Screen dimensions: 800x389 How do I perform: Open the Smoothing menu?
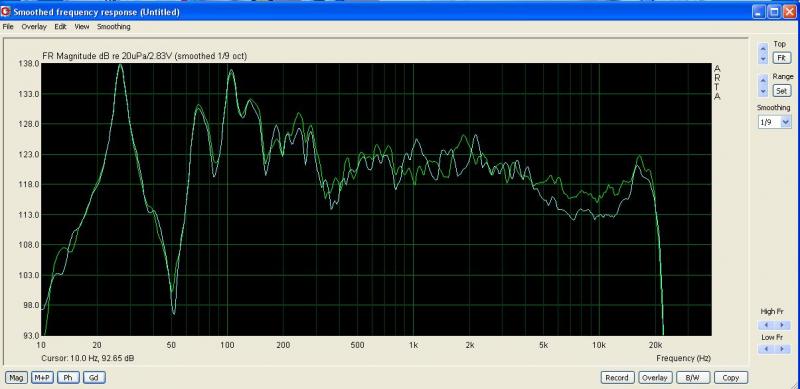[113, 27]
